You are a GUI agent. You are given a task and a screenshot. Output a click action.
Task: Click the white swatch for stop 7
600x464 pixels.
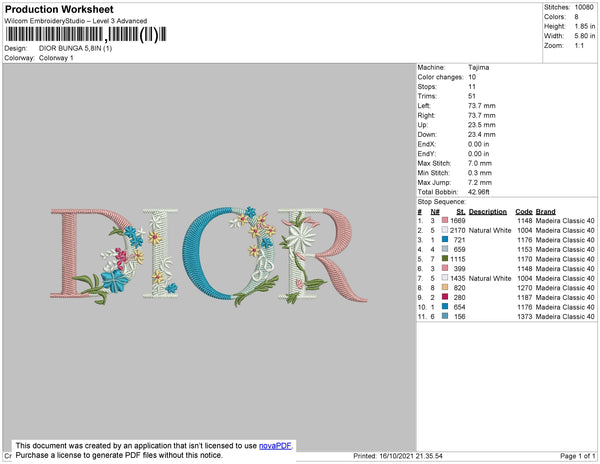coord(445,278)
